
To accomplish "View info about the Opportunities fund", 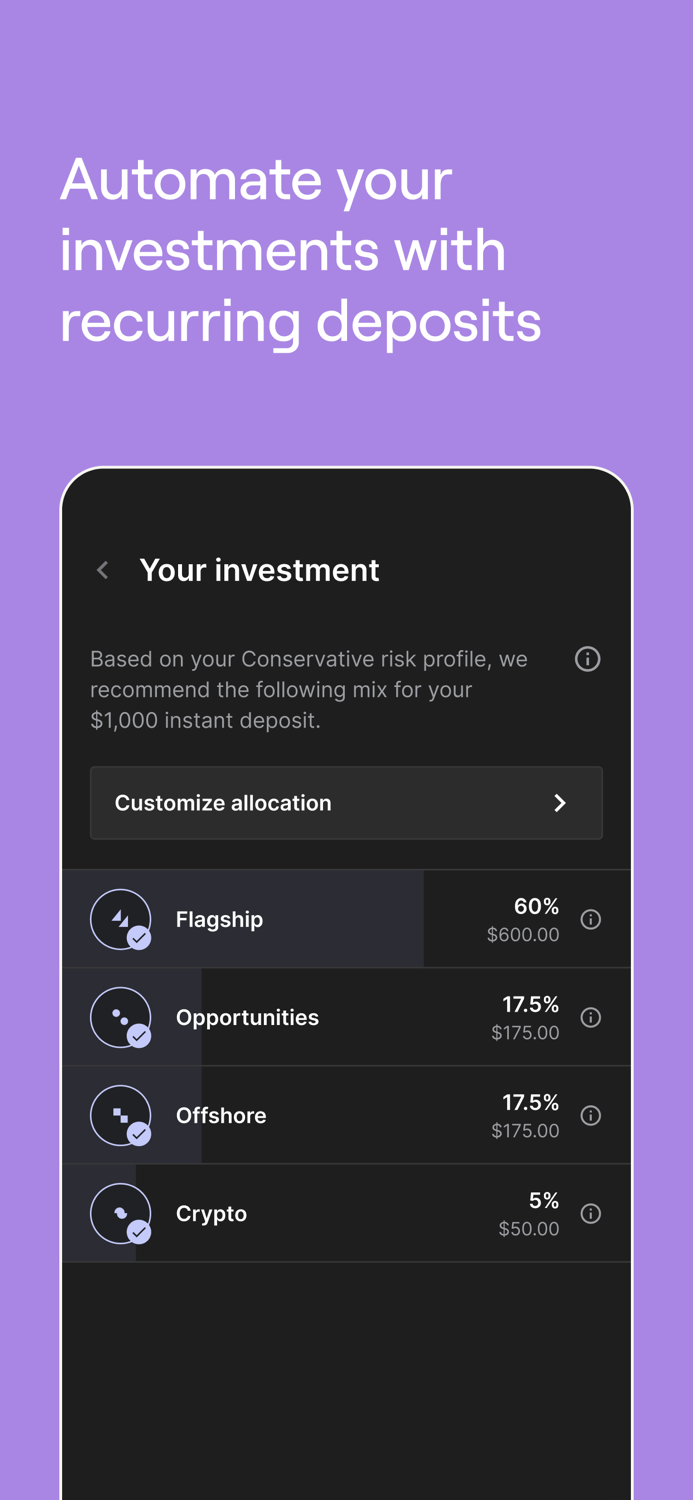I will (590, 1017).
